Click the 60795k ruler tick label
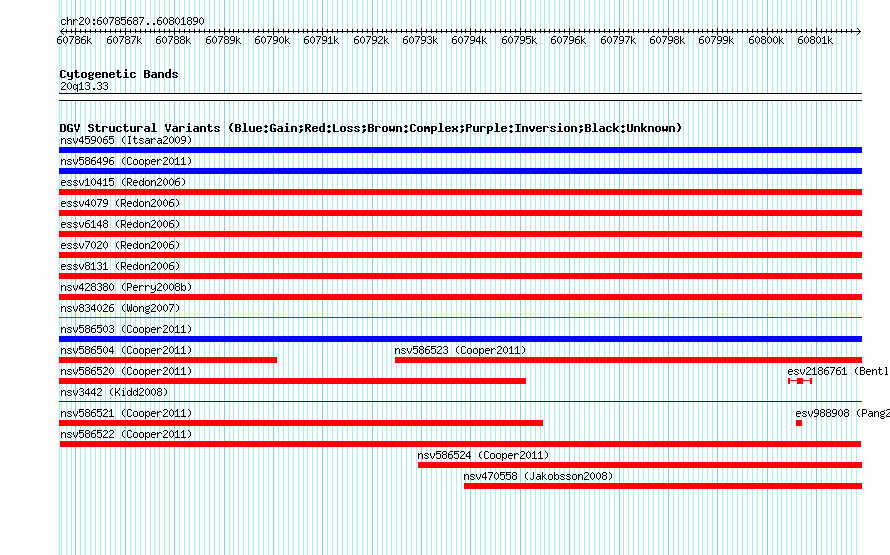The height and width of the screenshot is (555, 890). (519, 40)
